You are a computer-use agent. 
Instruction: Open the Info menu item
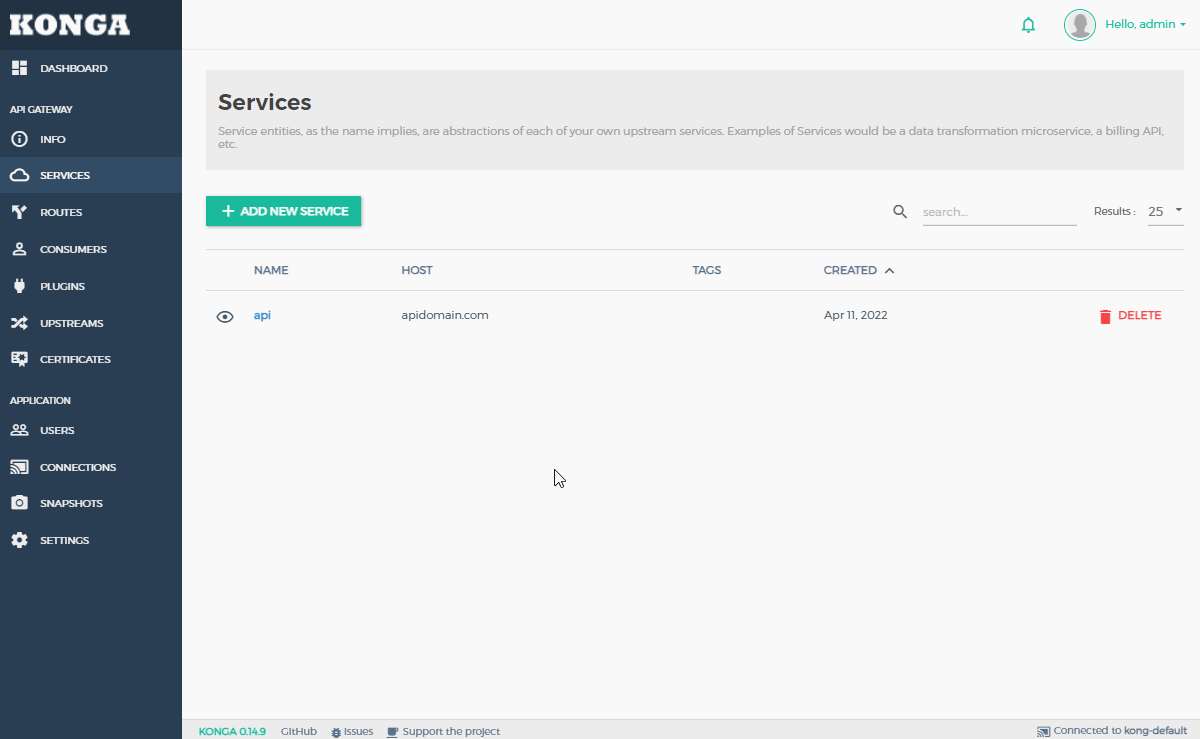(53, 139)
